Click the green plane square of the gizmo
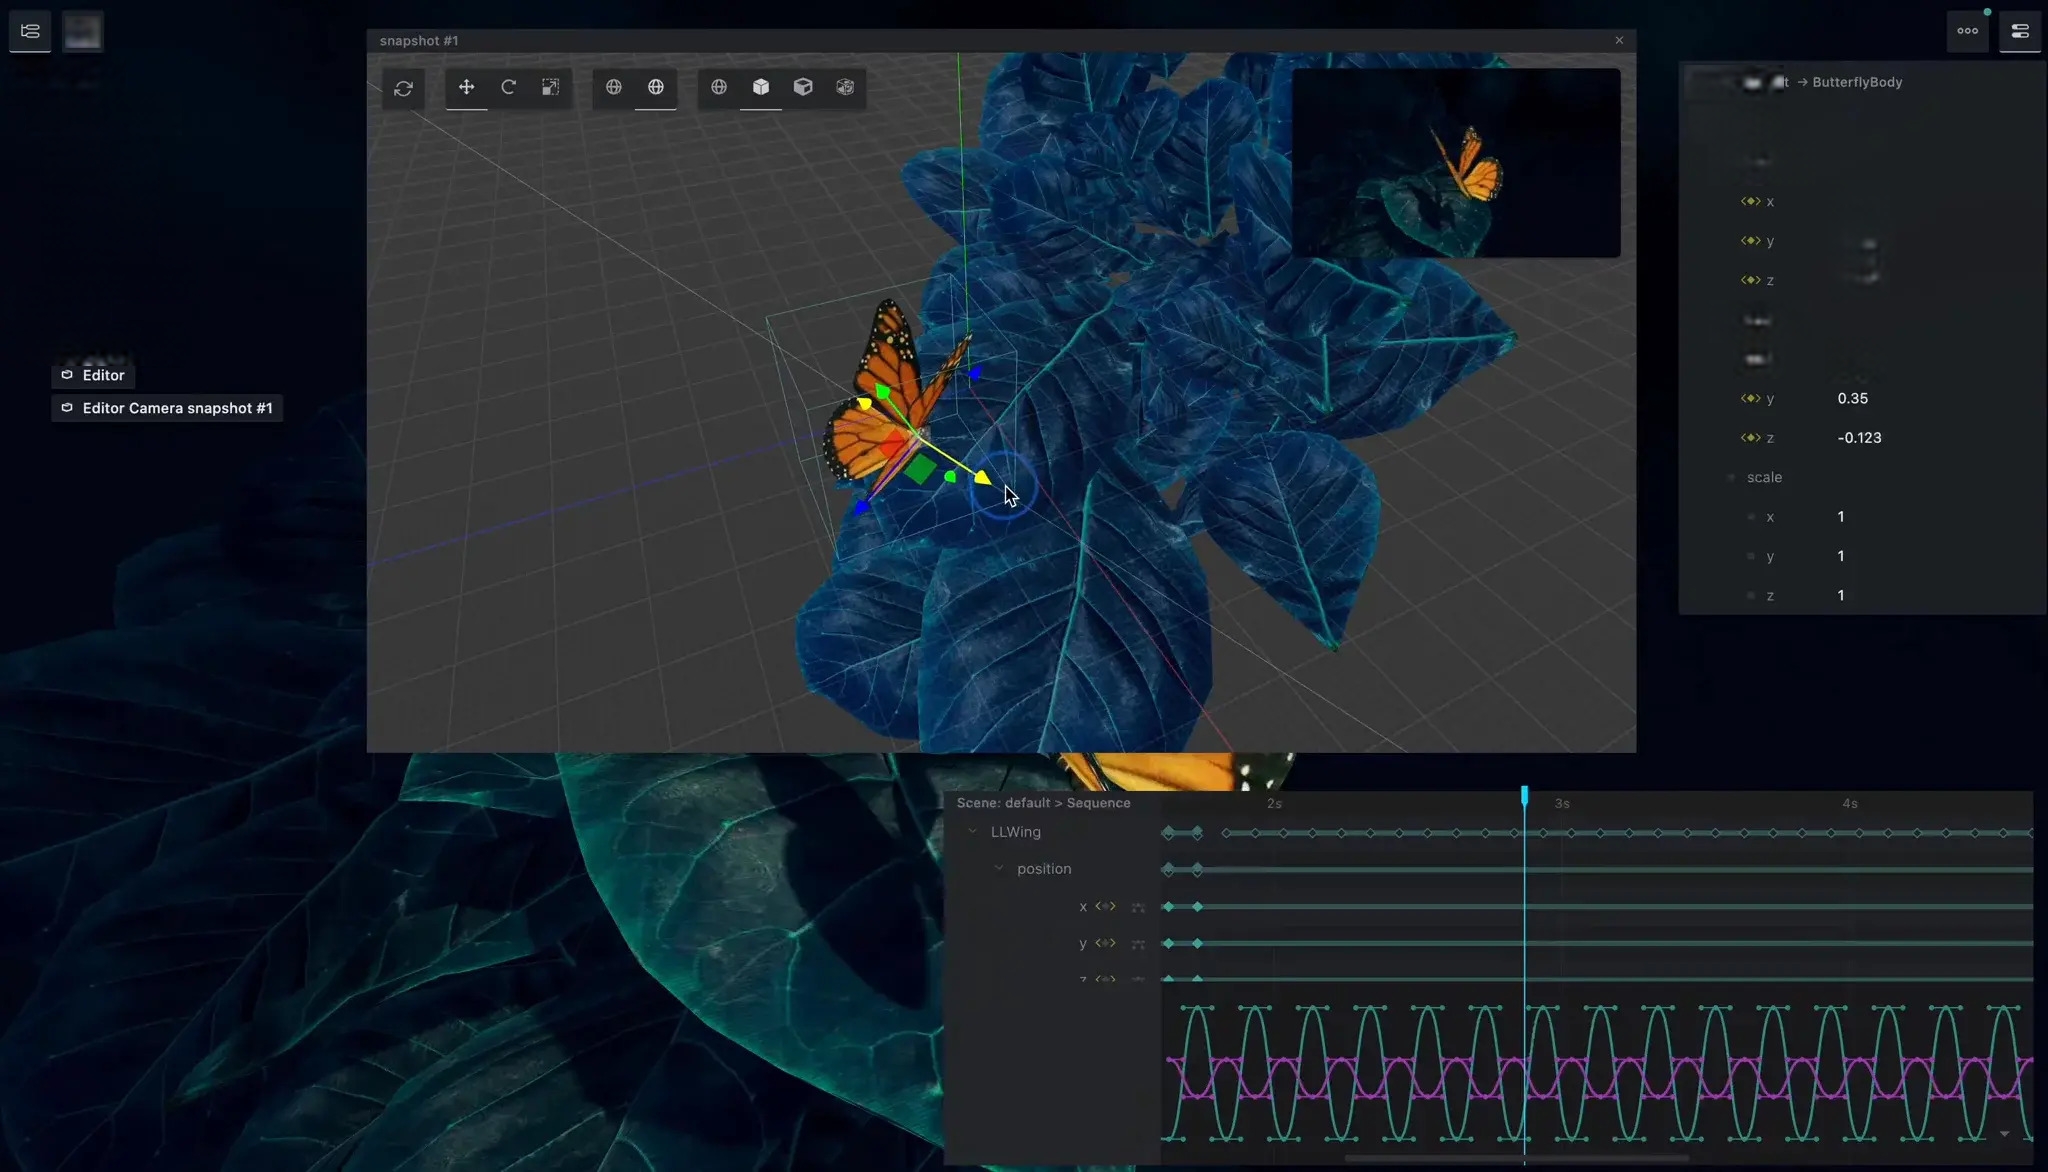 tap(920, 468)
